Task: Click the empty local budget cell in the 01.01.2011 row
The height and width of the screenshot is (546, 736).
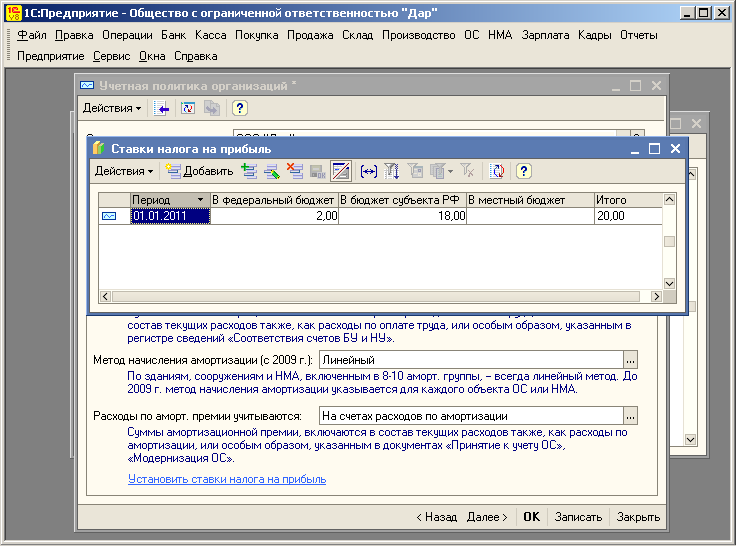Action: click(x=530, y=216)
